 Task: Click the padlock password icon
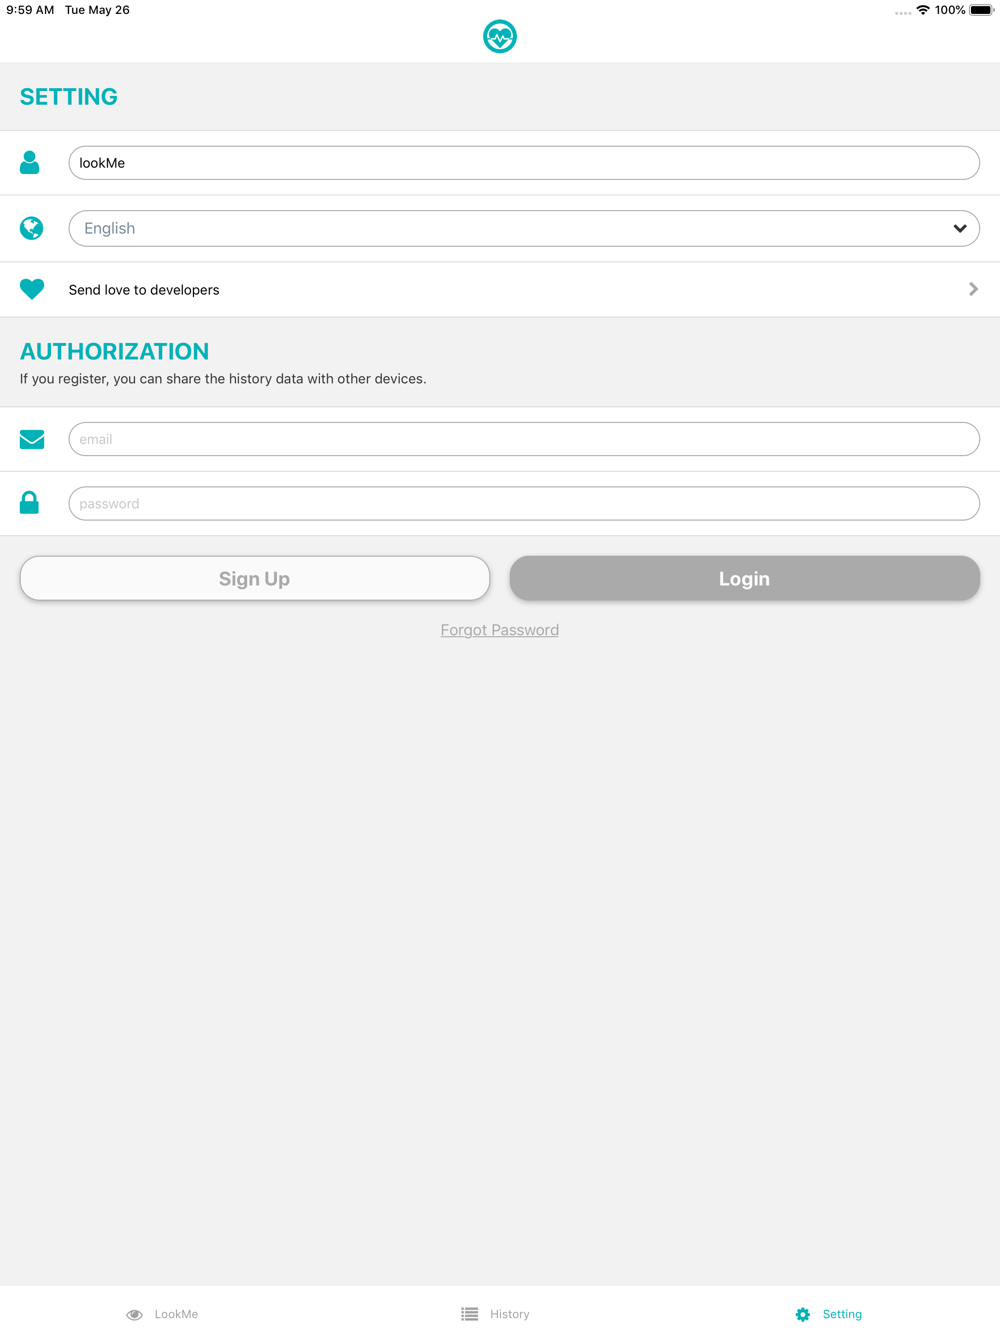(x=30, y=503)
